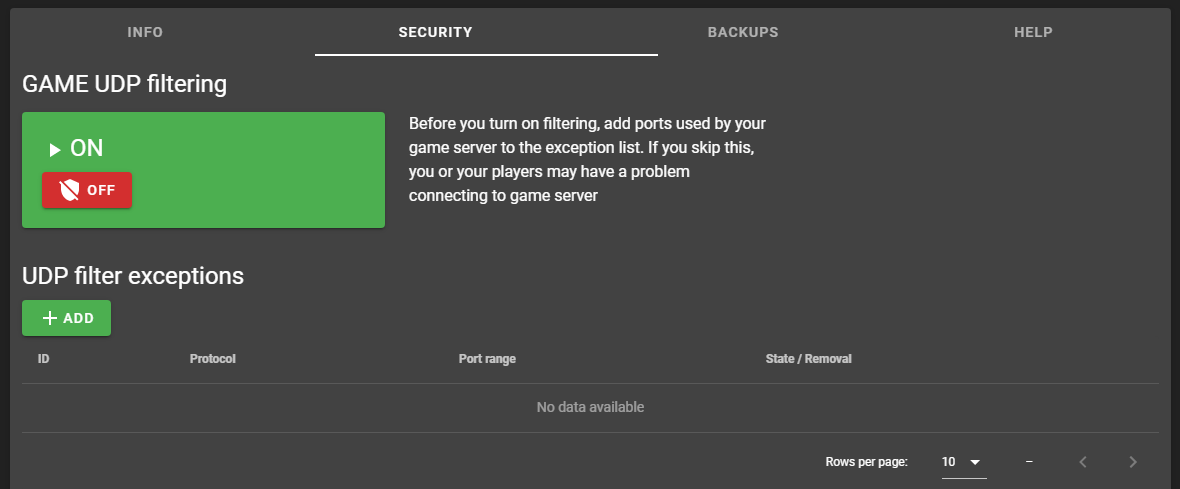The image size is (1180, 489).
Task: Click the shield icon on the OFF button
Action: 69,190
